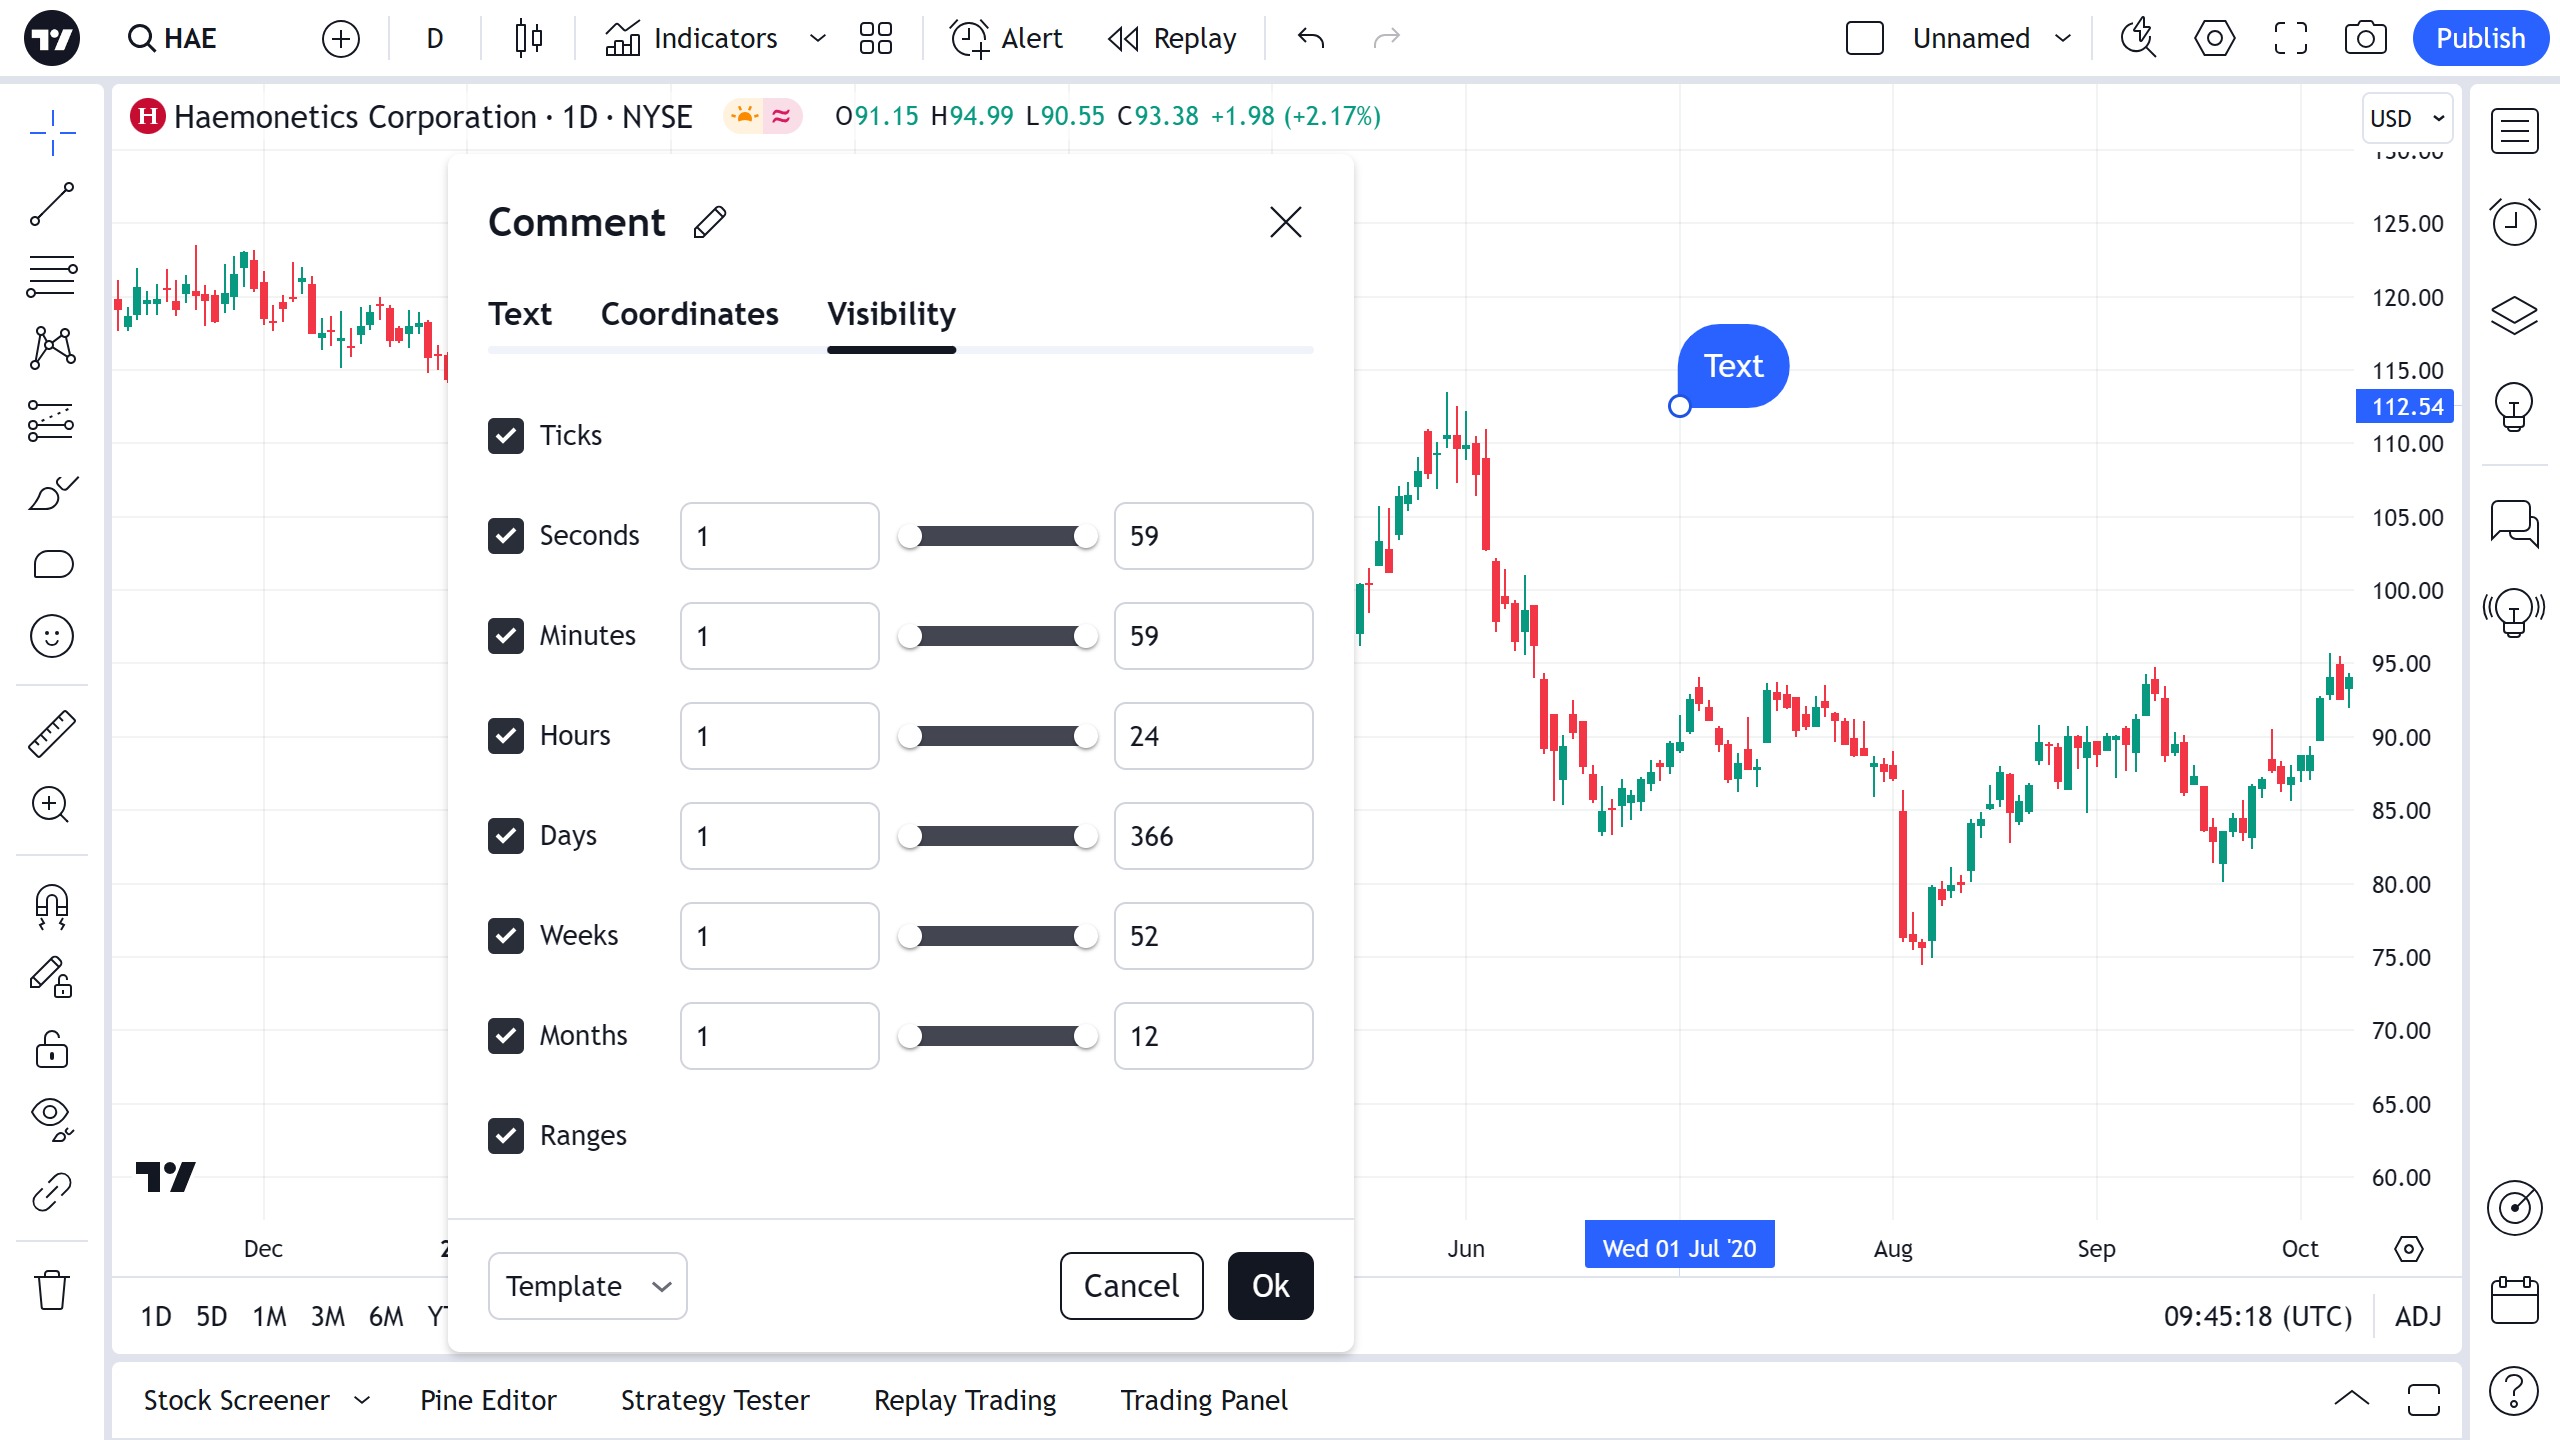This screenshot has width=2560, height=1440.
Task: Enable the magnet snapping mode
Action: pos(52,906)
